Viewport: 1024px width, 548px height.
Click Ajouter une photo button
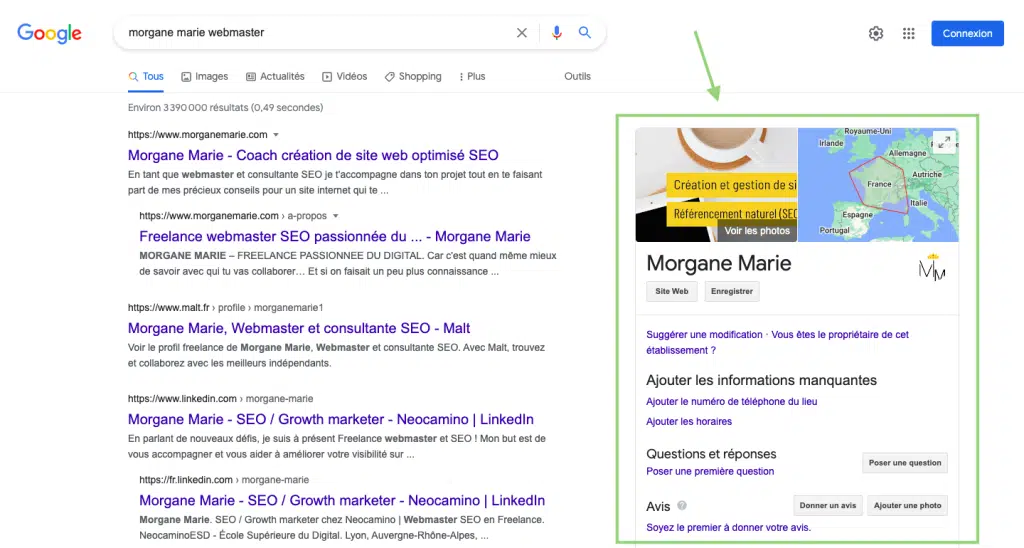(907, 506)
